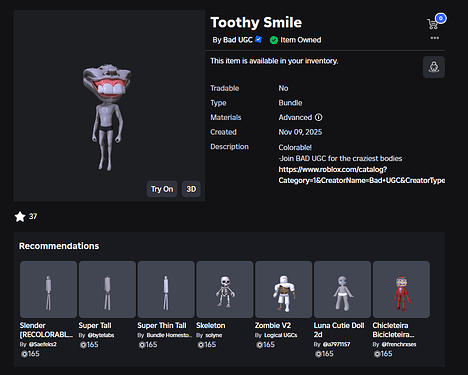468x375 pixels.
Task: Click the avatar wear icon button
Action: coord(434,67)
